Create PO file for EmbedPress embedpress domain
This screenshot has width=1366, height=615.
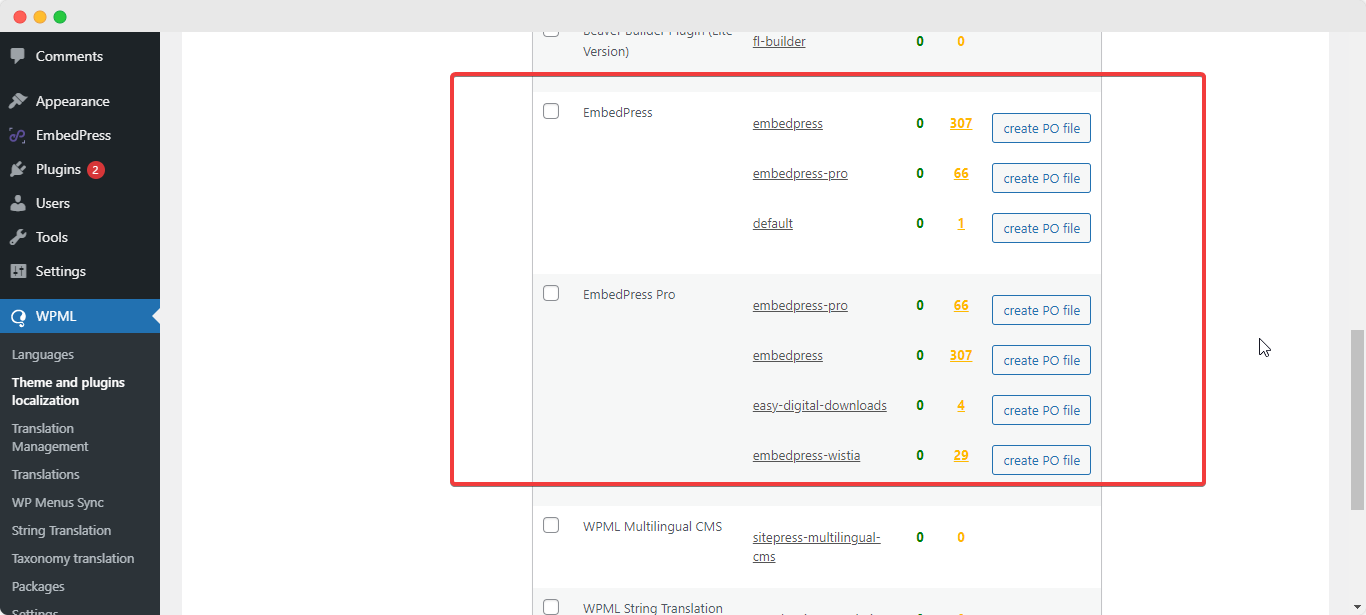click(x=1041, y=128)
